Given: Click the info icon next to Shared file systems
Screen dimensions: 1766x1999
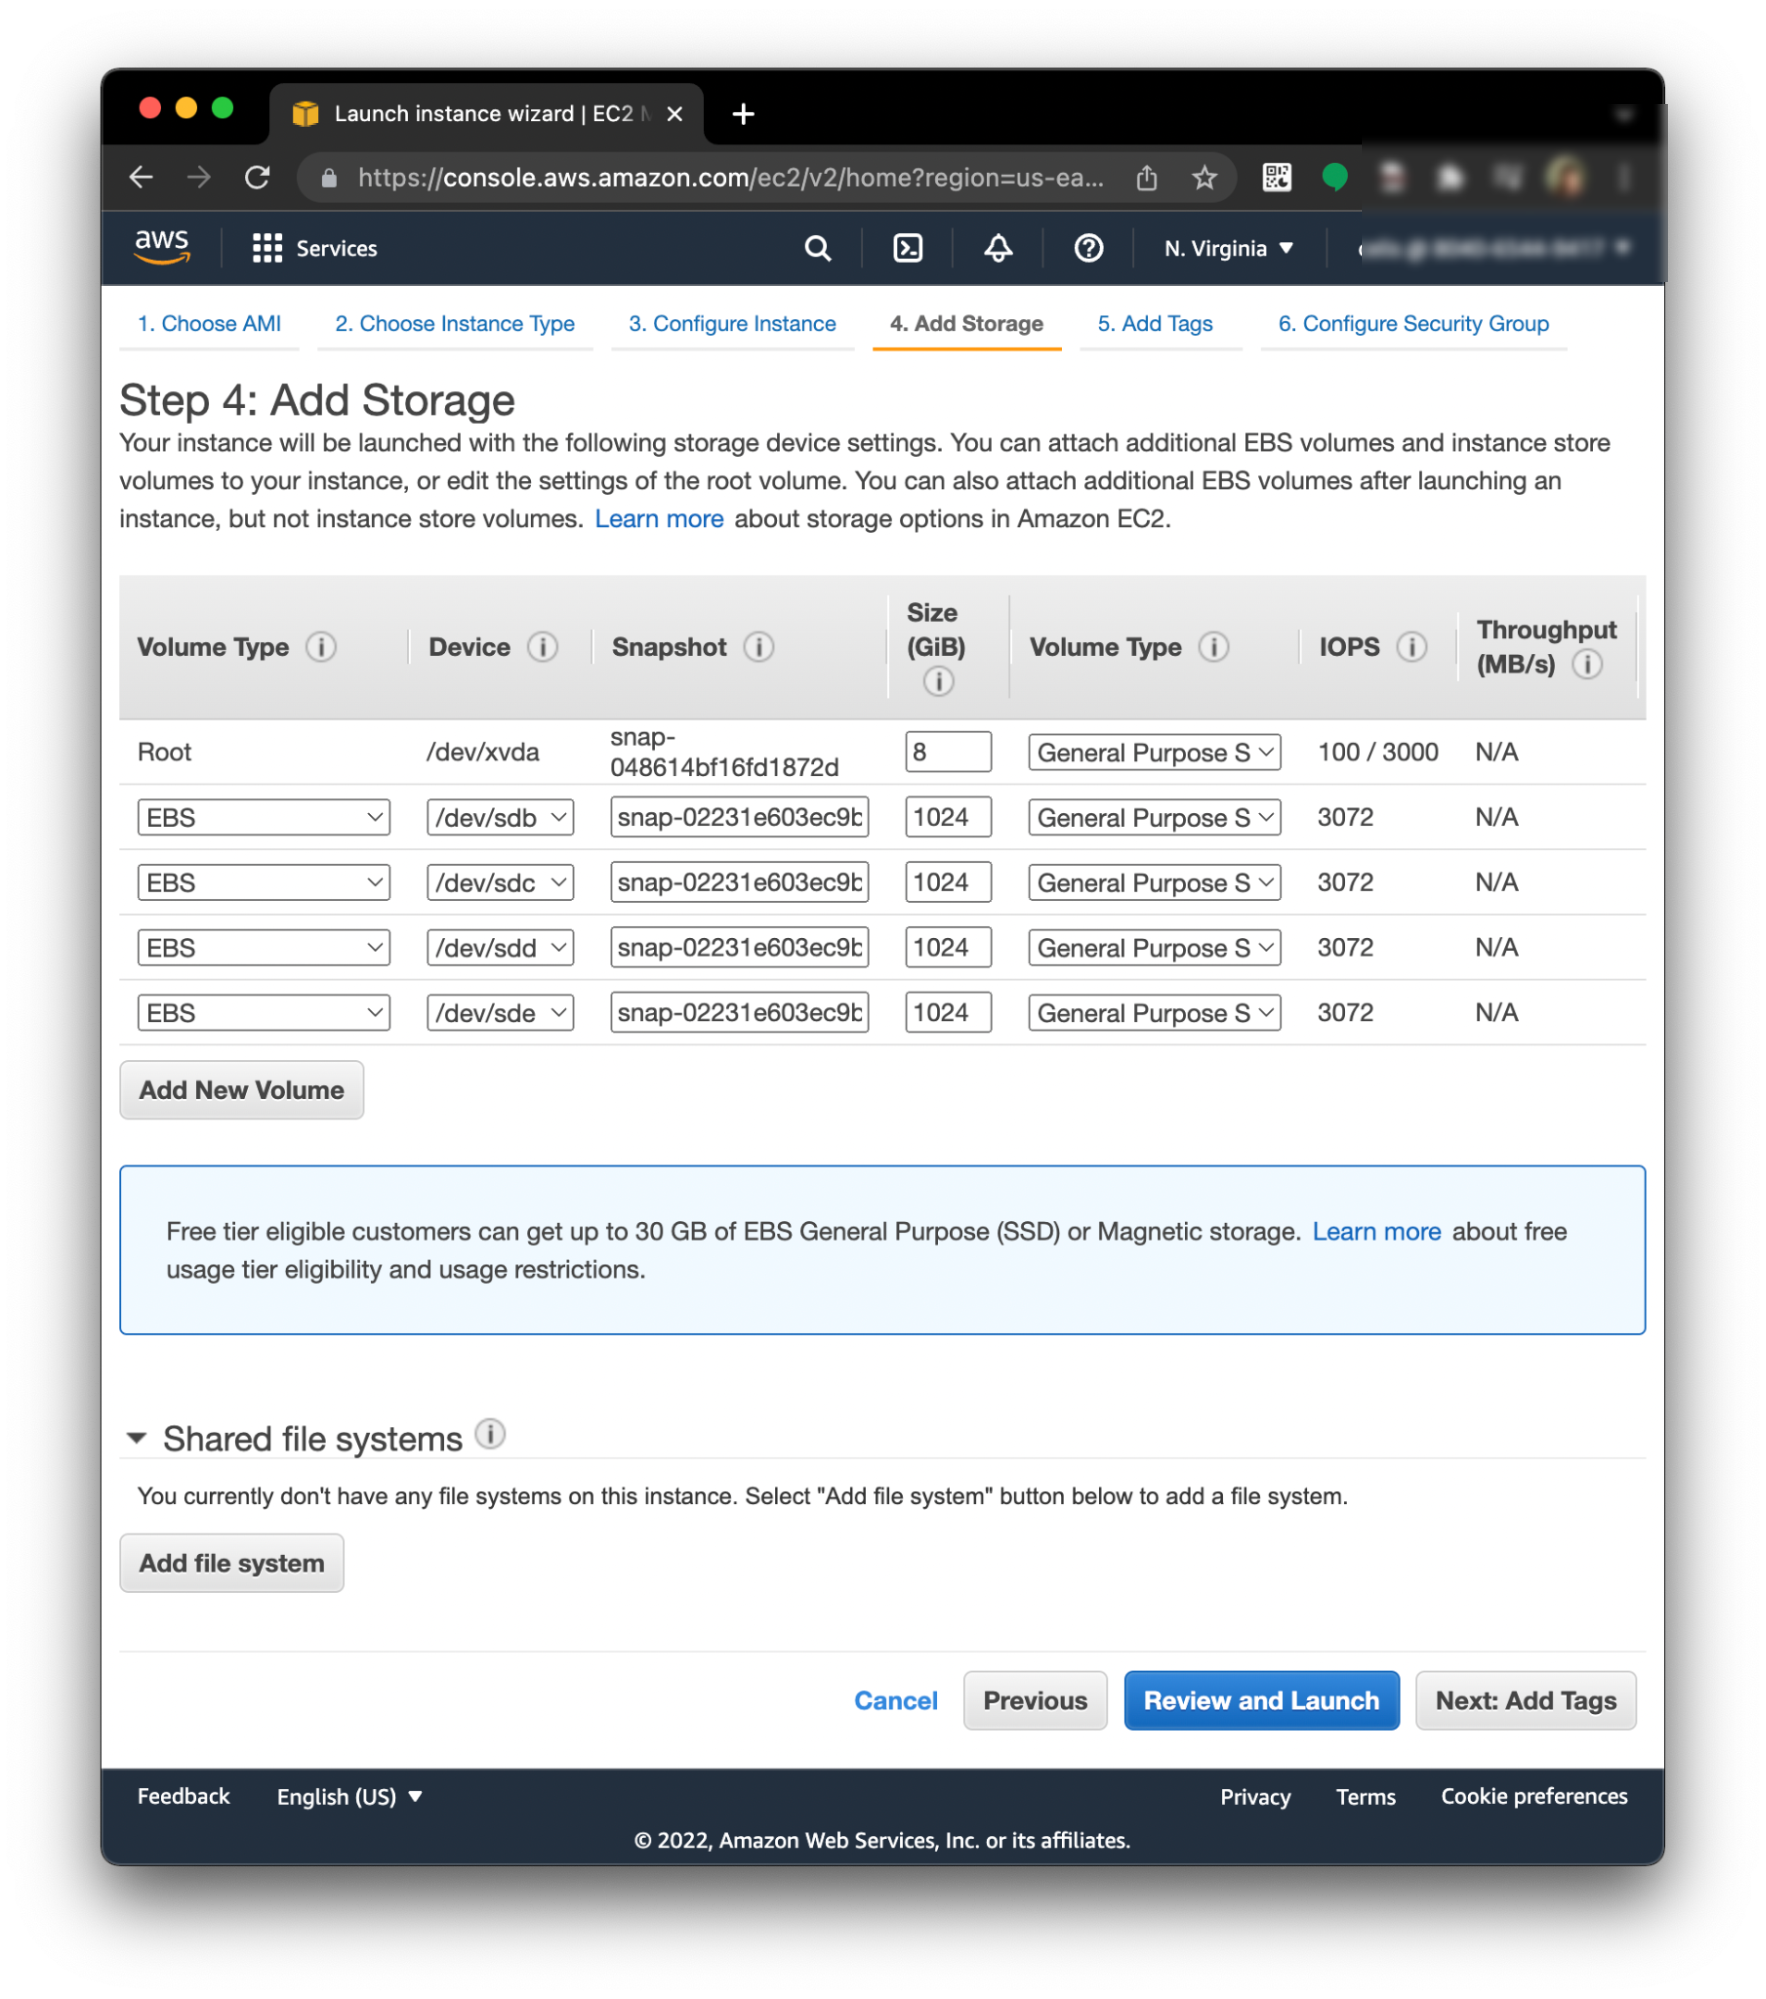Looking at the screenshot, I should [x=490, y=1434].
